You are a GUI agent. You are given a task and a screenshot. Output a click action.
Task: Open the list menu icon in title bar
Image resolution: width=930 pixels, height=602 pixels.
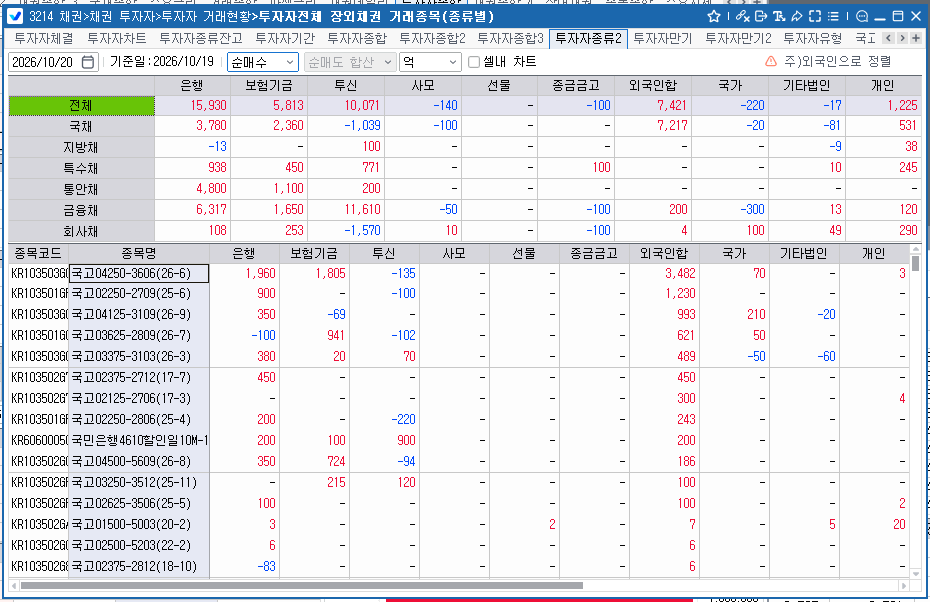tap(833, 17)
